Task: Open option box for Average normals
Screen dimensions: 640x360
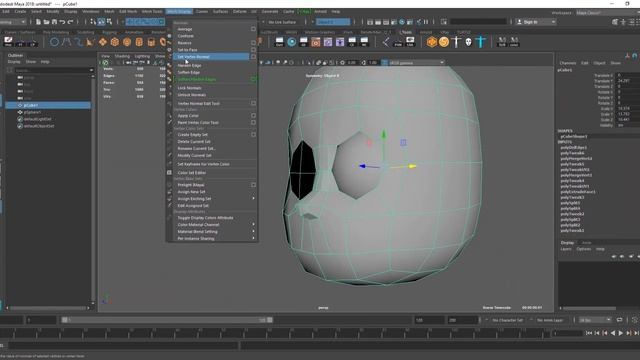Action: click(253, 29)
